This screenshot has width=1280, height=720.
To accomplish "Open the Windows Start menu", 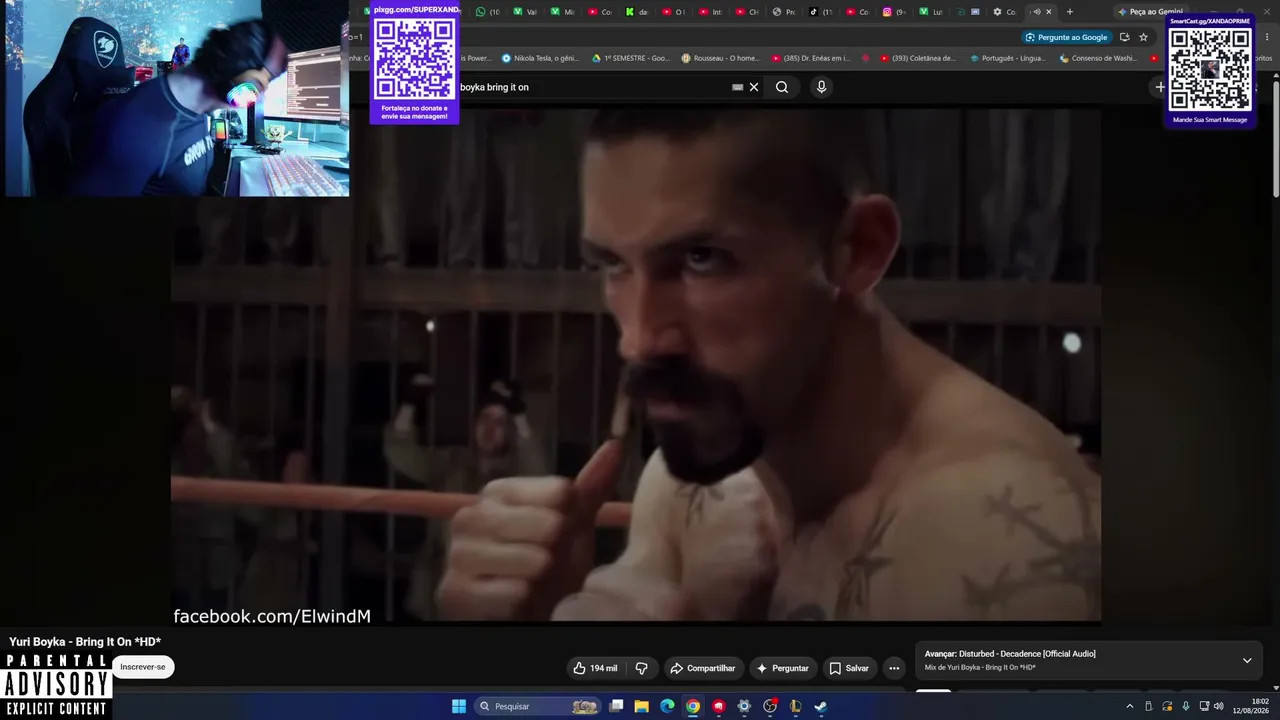I will [459, 706].
